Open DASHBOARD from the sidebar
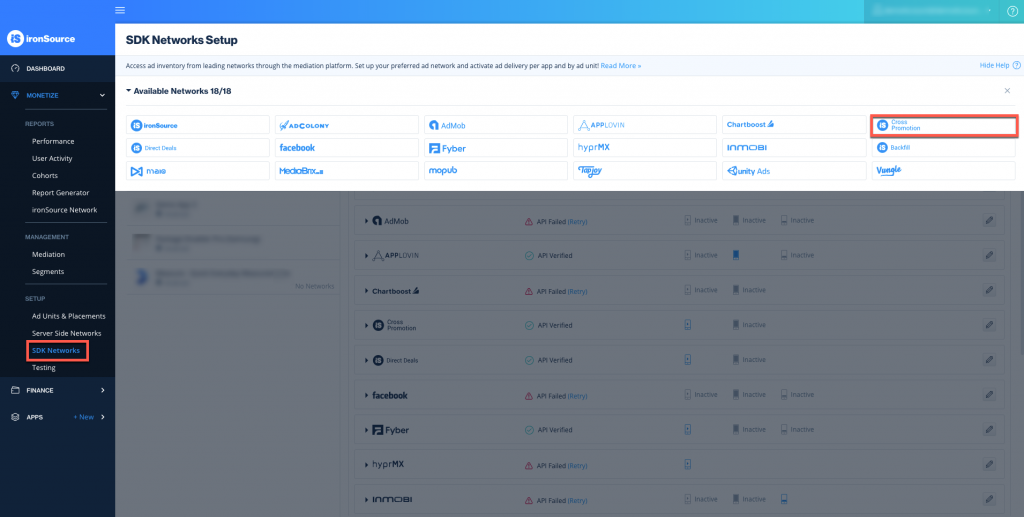This screenshot has height=517, width=1024. [45, 68]
